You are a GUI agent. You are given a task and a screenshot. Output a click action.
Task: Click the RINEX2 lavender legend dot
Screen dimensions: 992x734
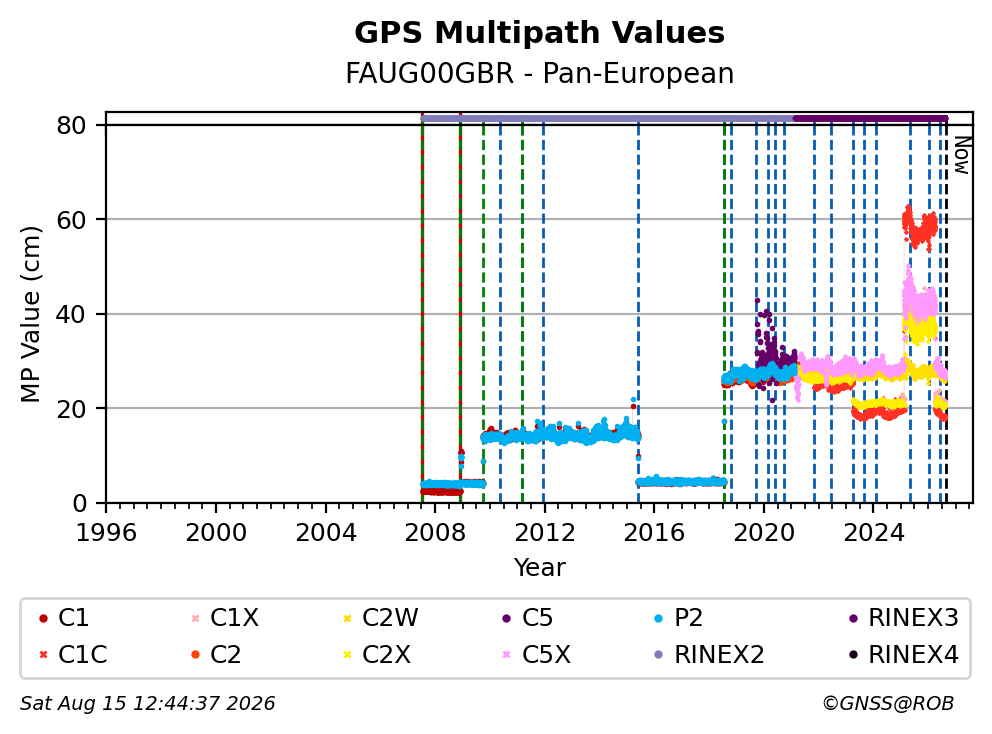659,655
